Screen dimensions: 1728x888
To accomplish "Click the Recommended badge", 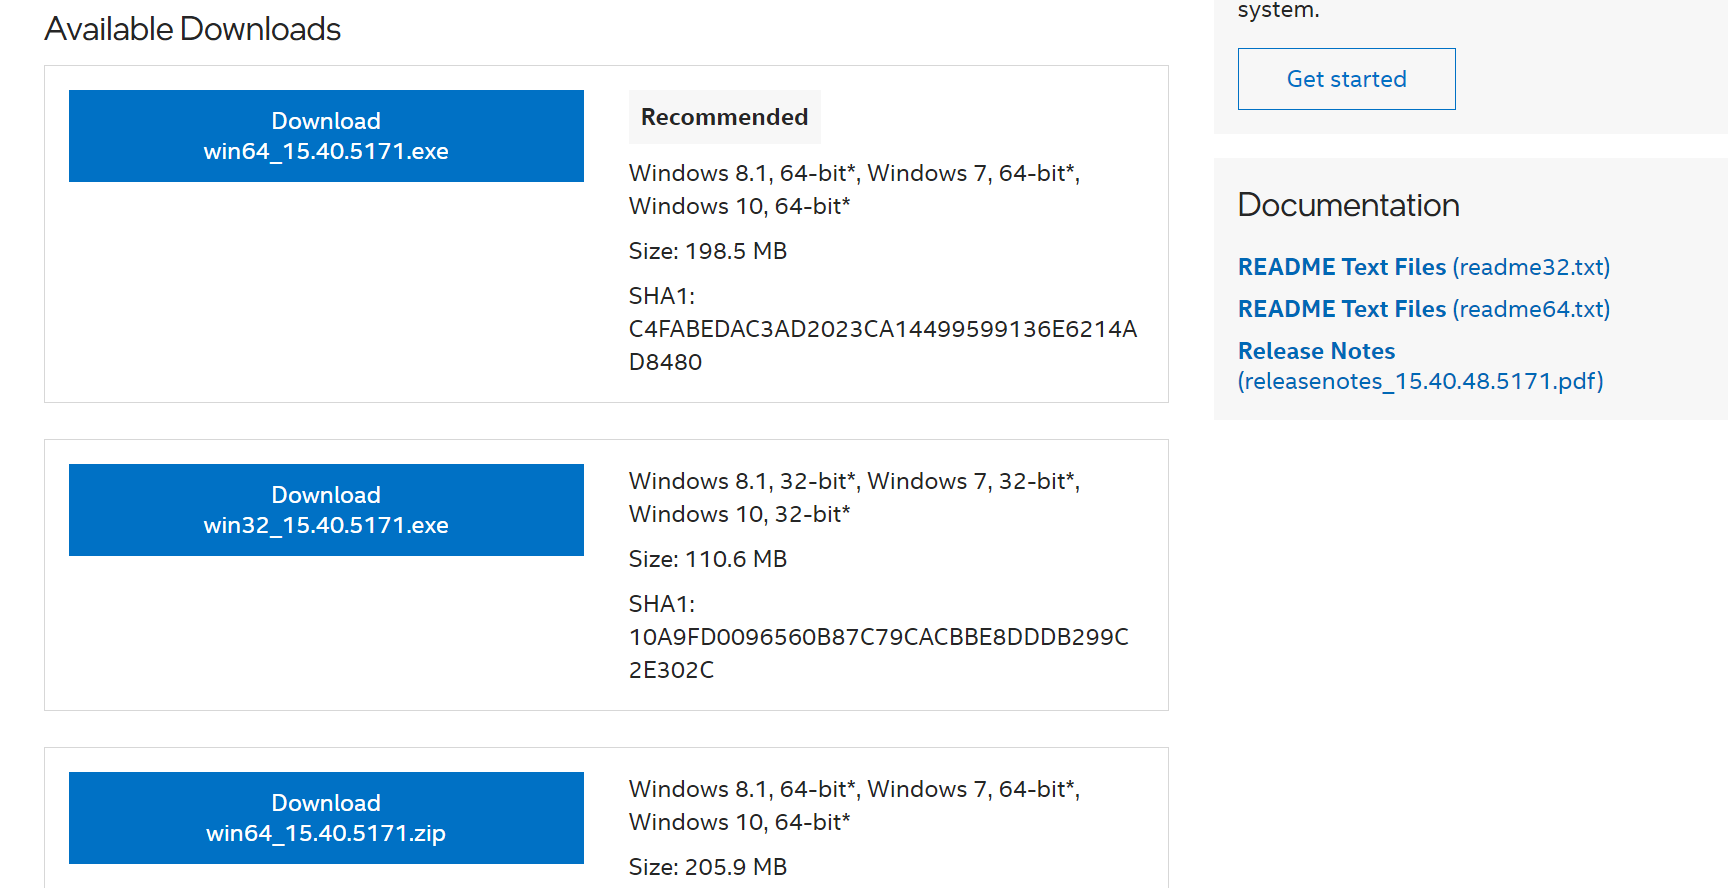I will [x=724, y=117].
